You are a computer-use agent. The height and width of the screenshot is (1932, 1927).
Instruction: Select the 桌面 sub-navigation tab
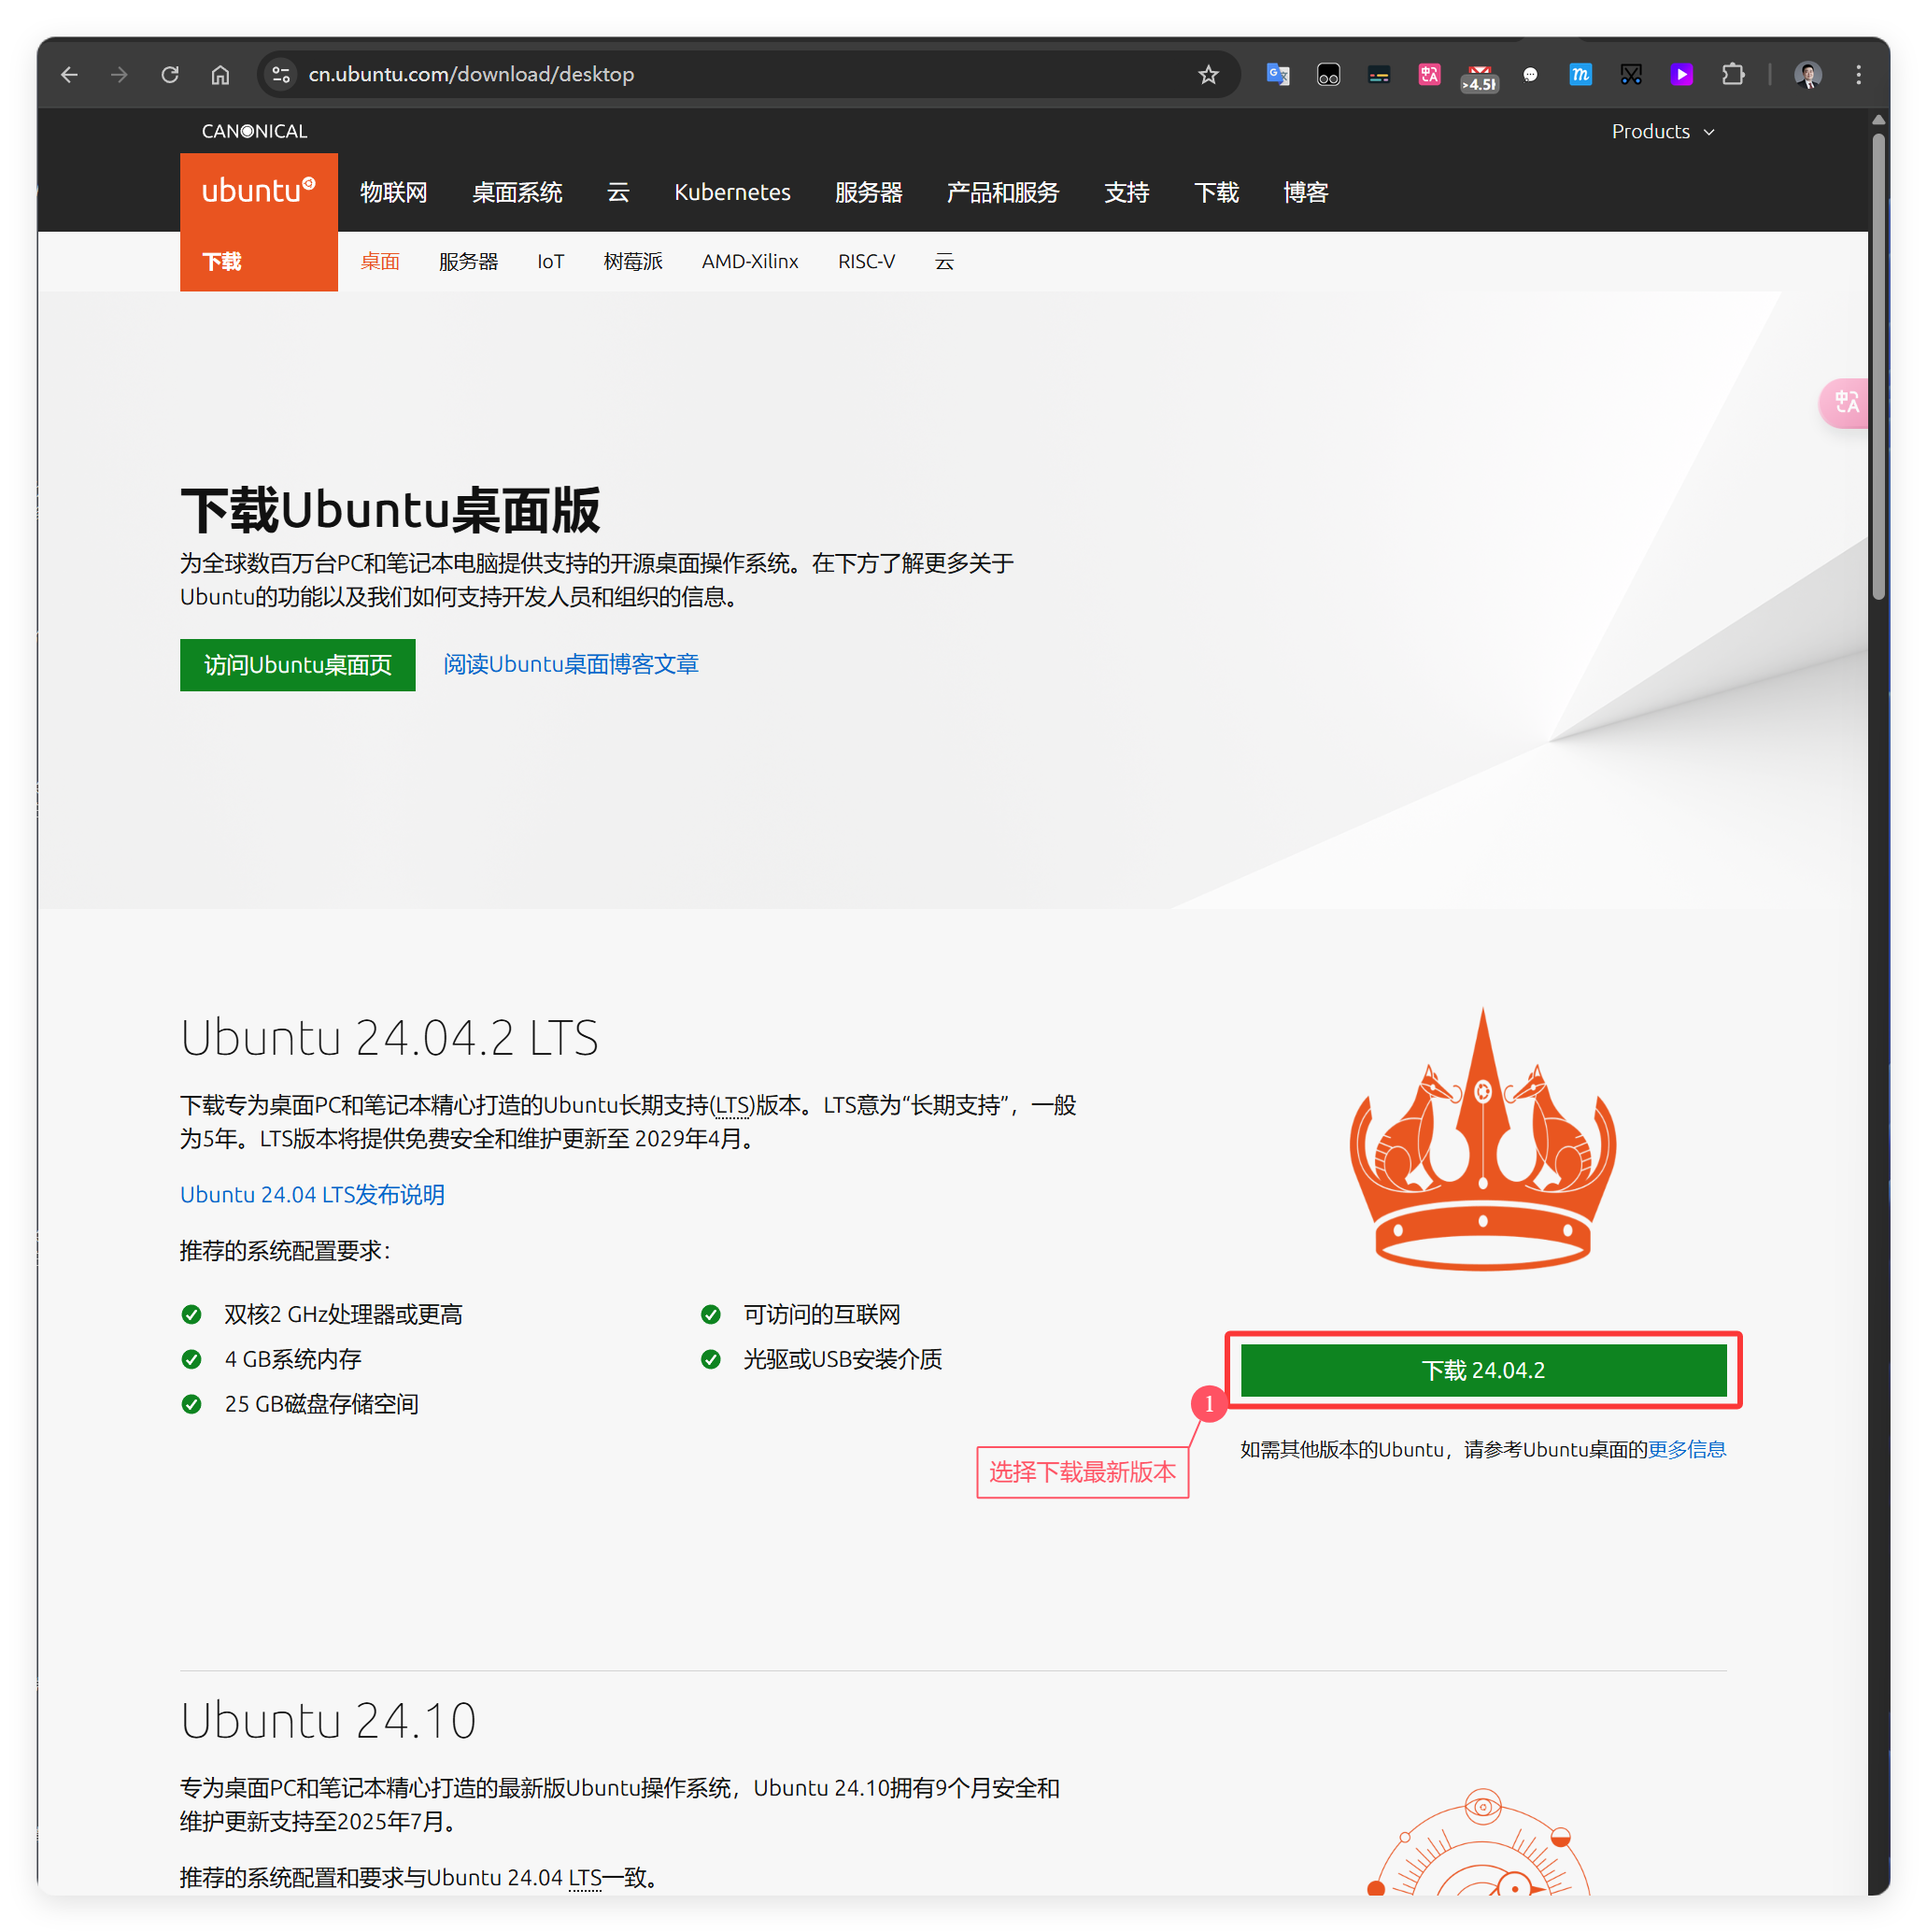click(x=380, y=262)
